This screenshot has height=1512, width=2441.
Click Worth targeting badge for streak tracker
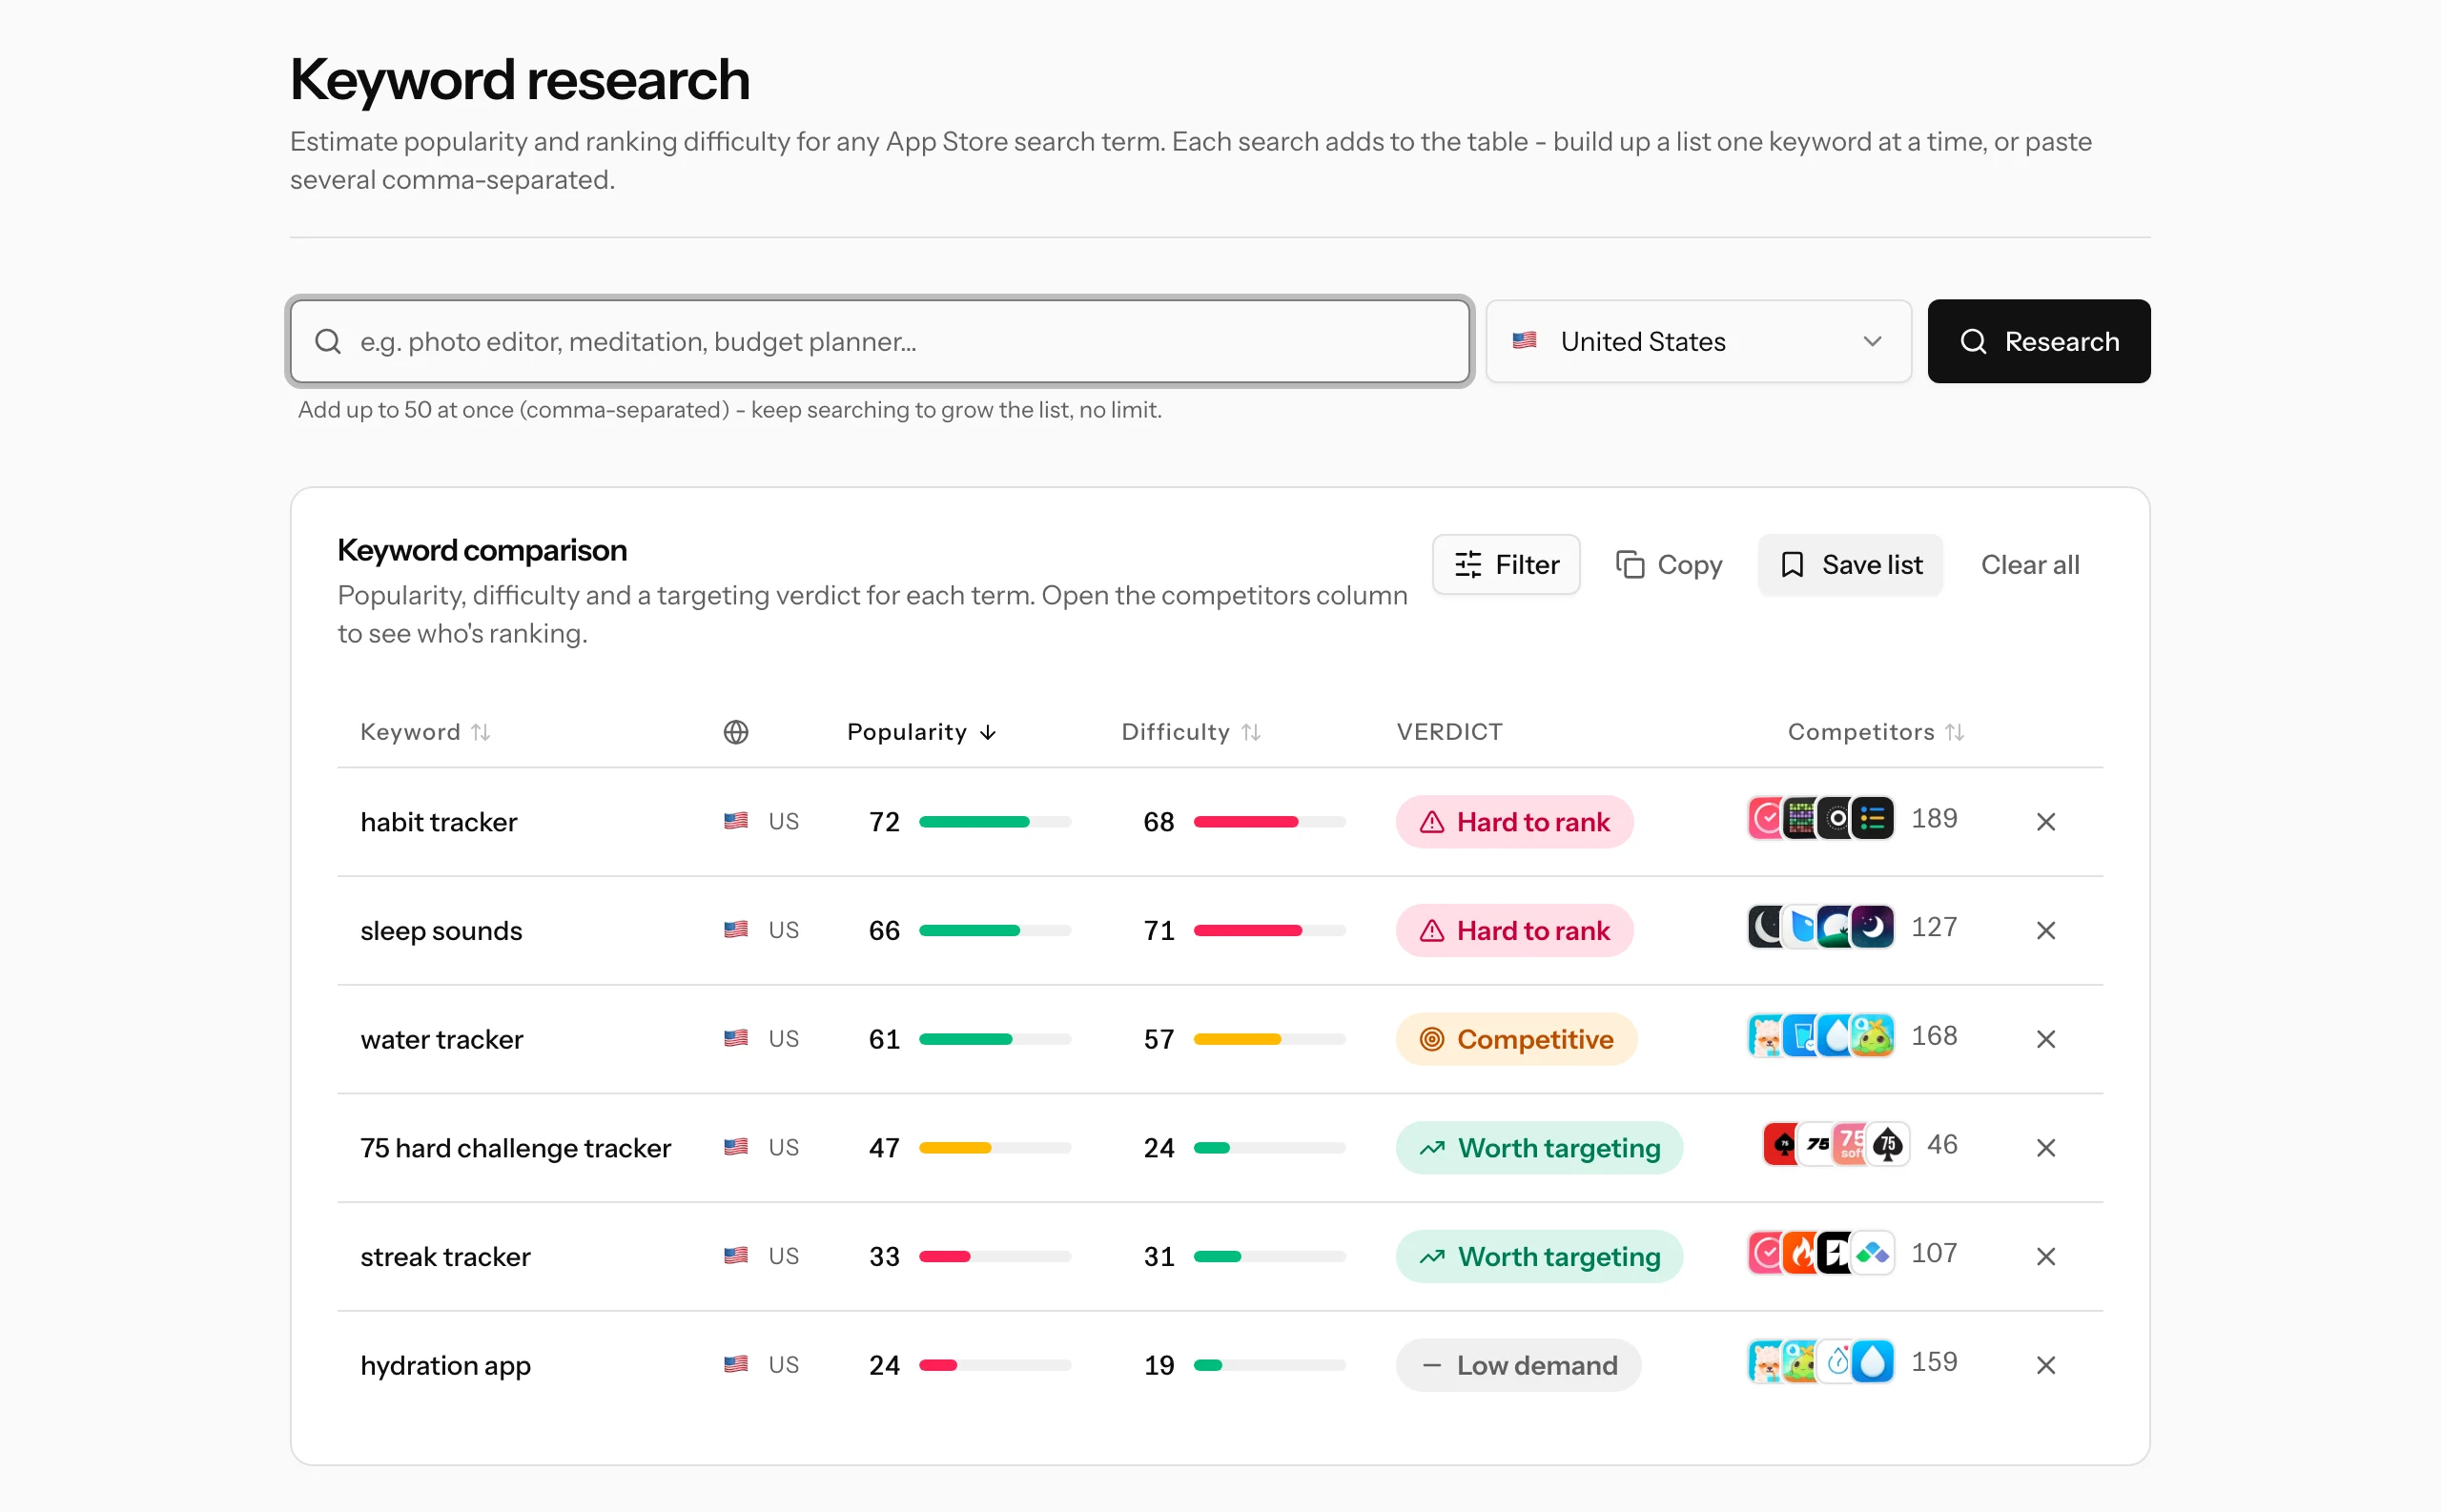pos(1539,1257)
